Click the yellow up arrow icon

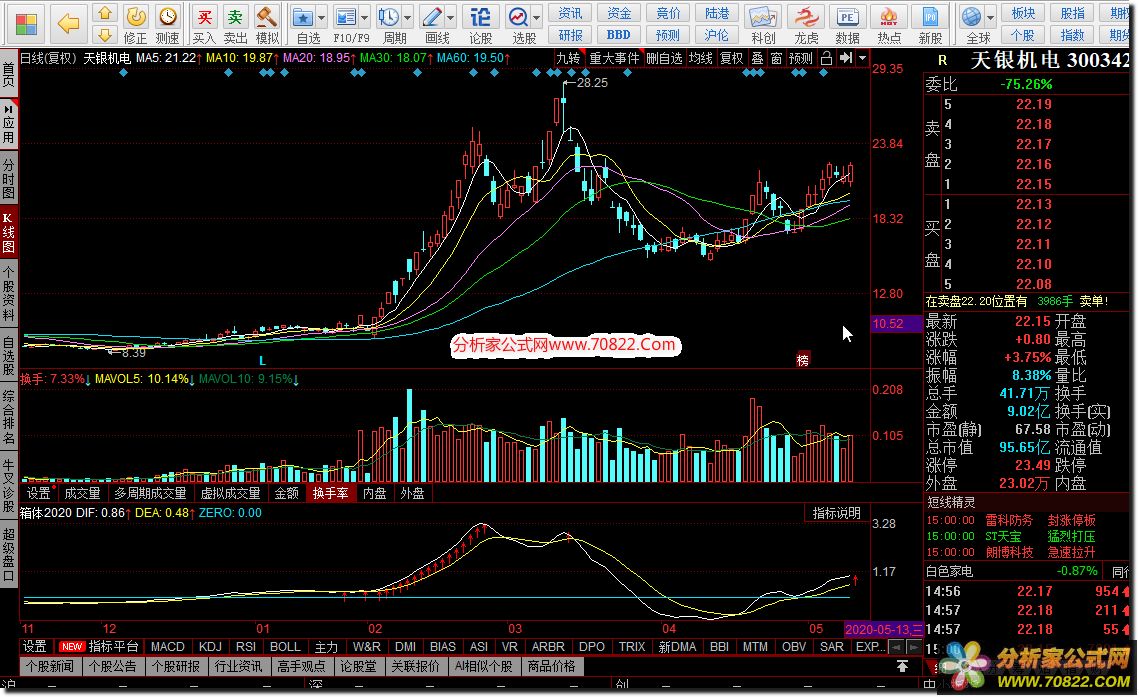point(105,13)
